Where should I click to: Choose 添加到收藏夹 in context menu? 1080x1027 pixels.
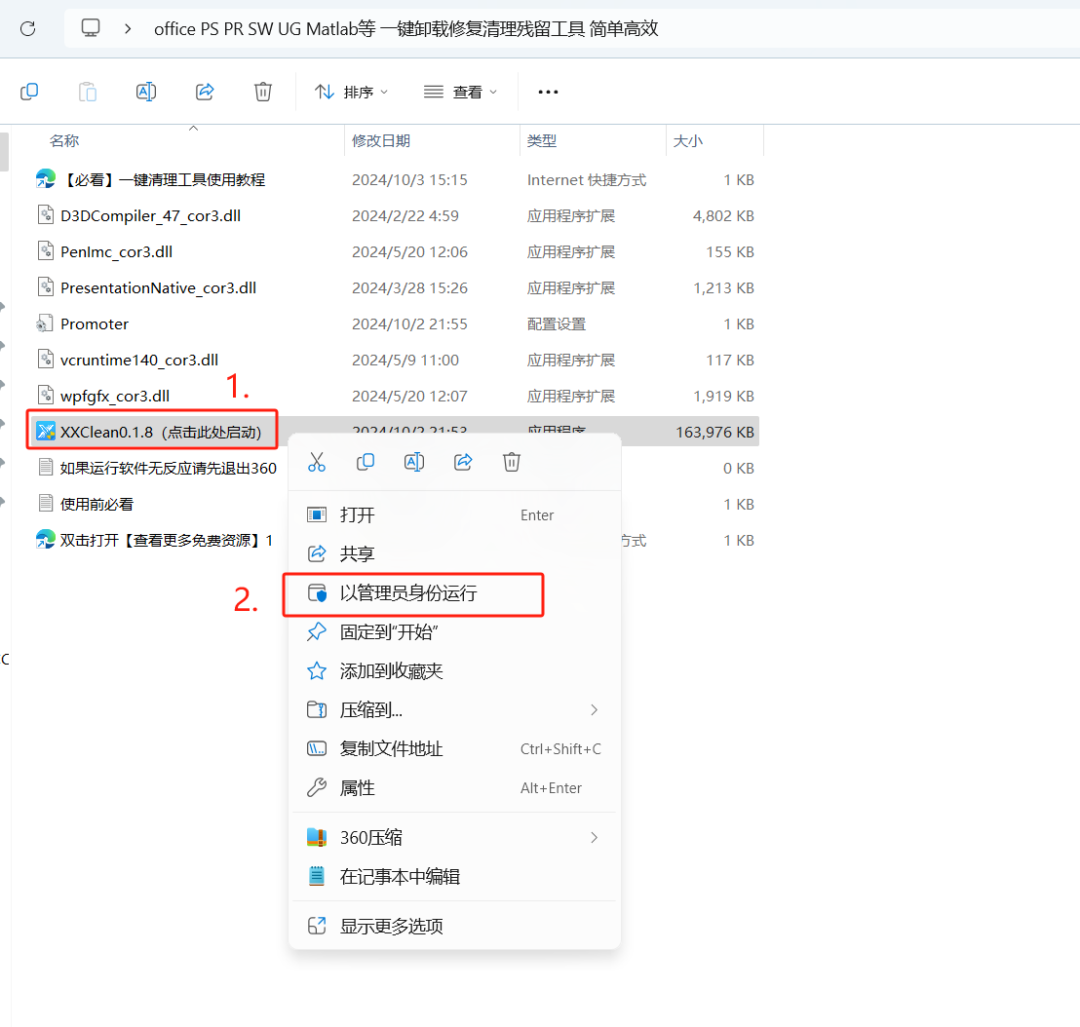click(455, 671)
